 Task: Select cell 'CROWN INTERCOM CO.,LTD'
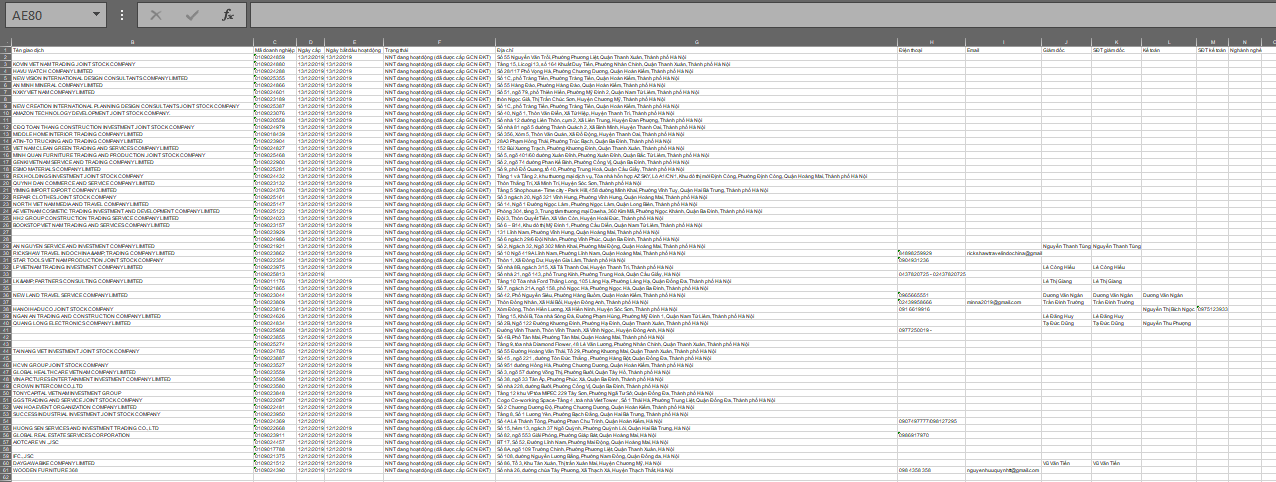(132, 387)
